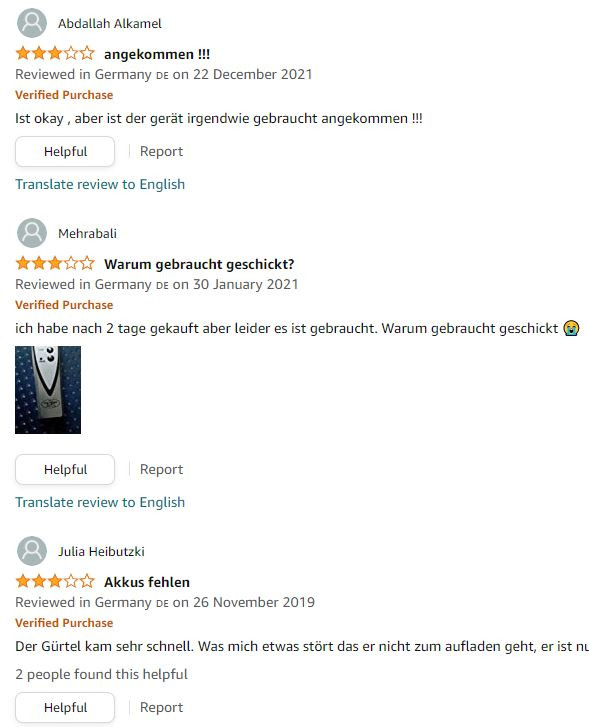Open Mehrabali's attached product photo
This screenshot has height=727, width=589.
48,390
